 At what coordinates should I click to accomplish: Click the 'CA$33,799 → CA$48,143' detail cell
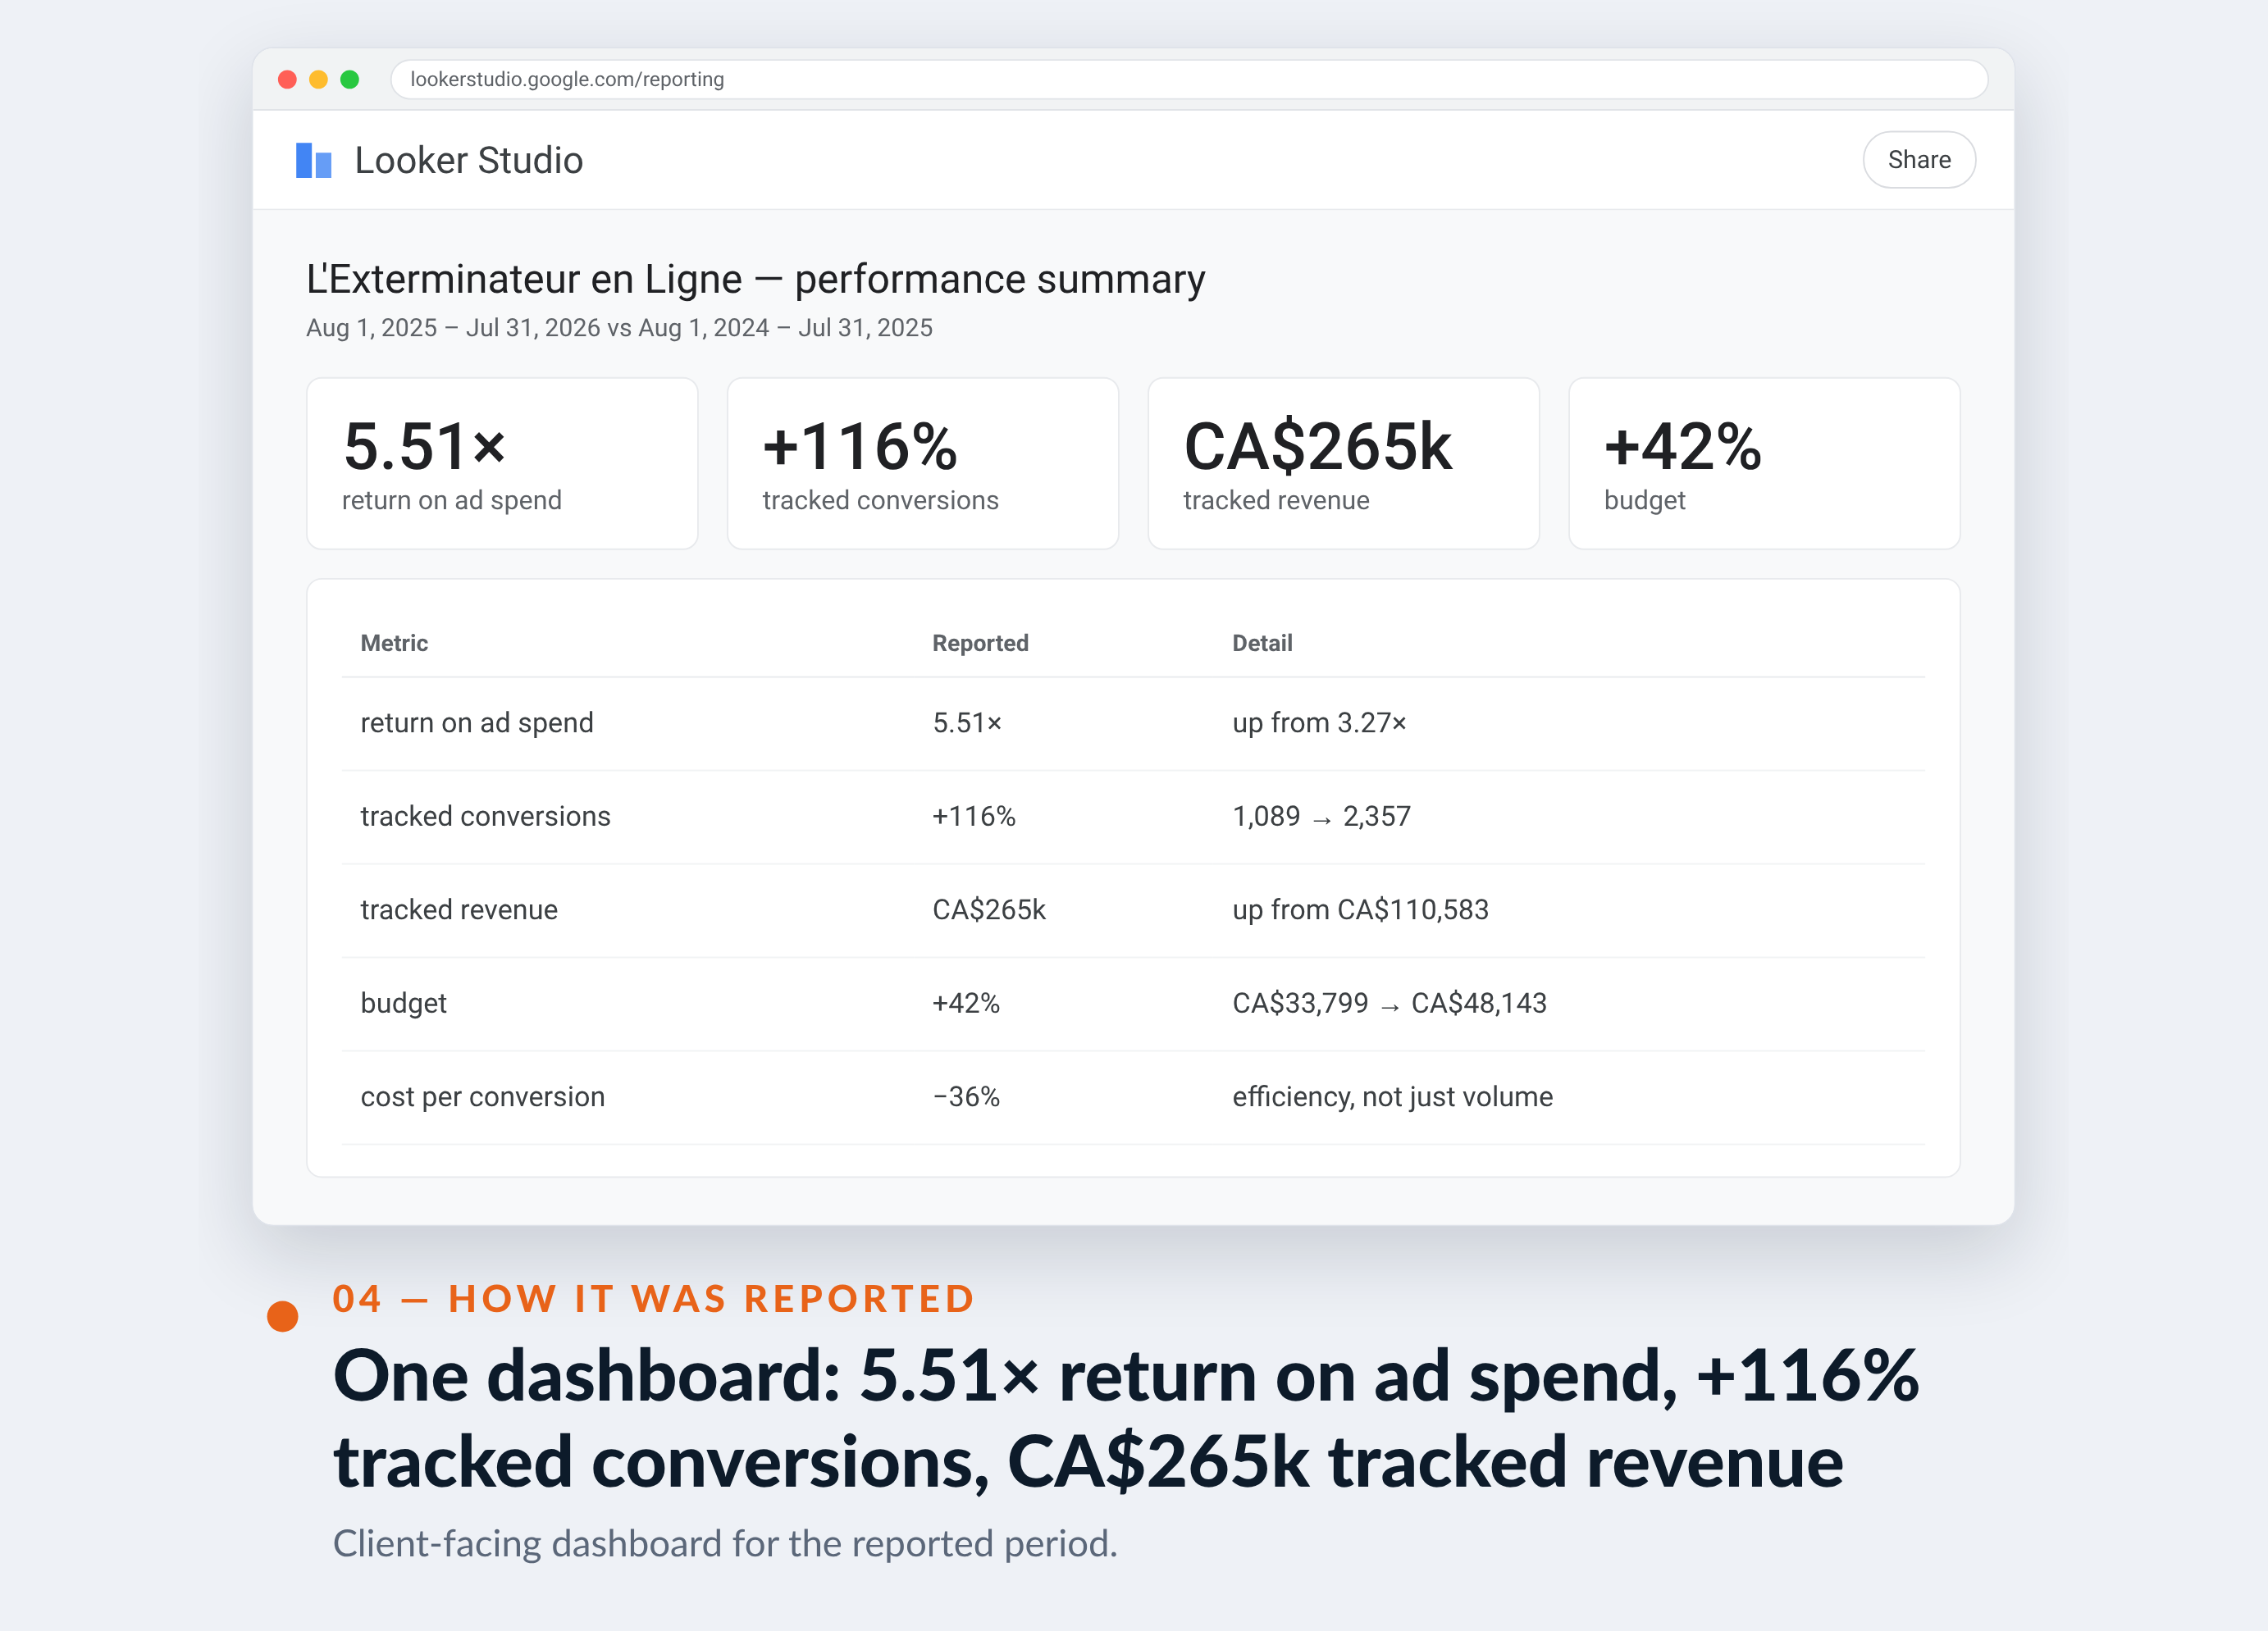pyautogui.click(x=1389, y=1003)
